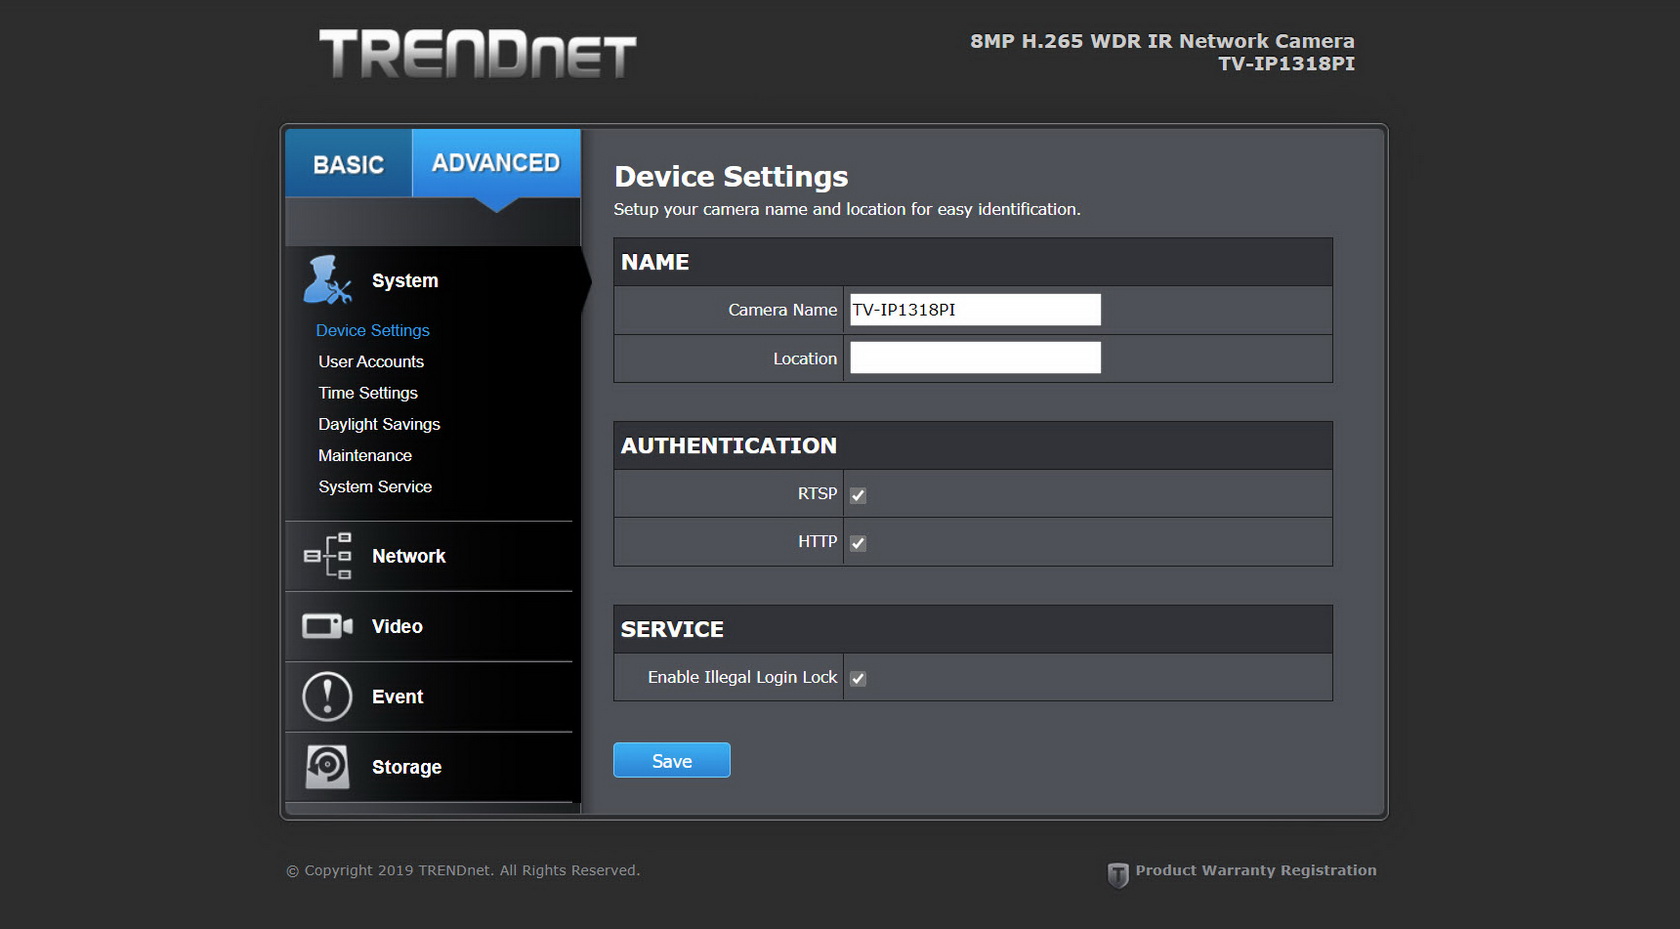
Task: Click the TV-IP1318PI model text in header
Action: (1286, 64)
